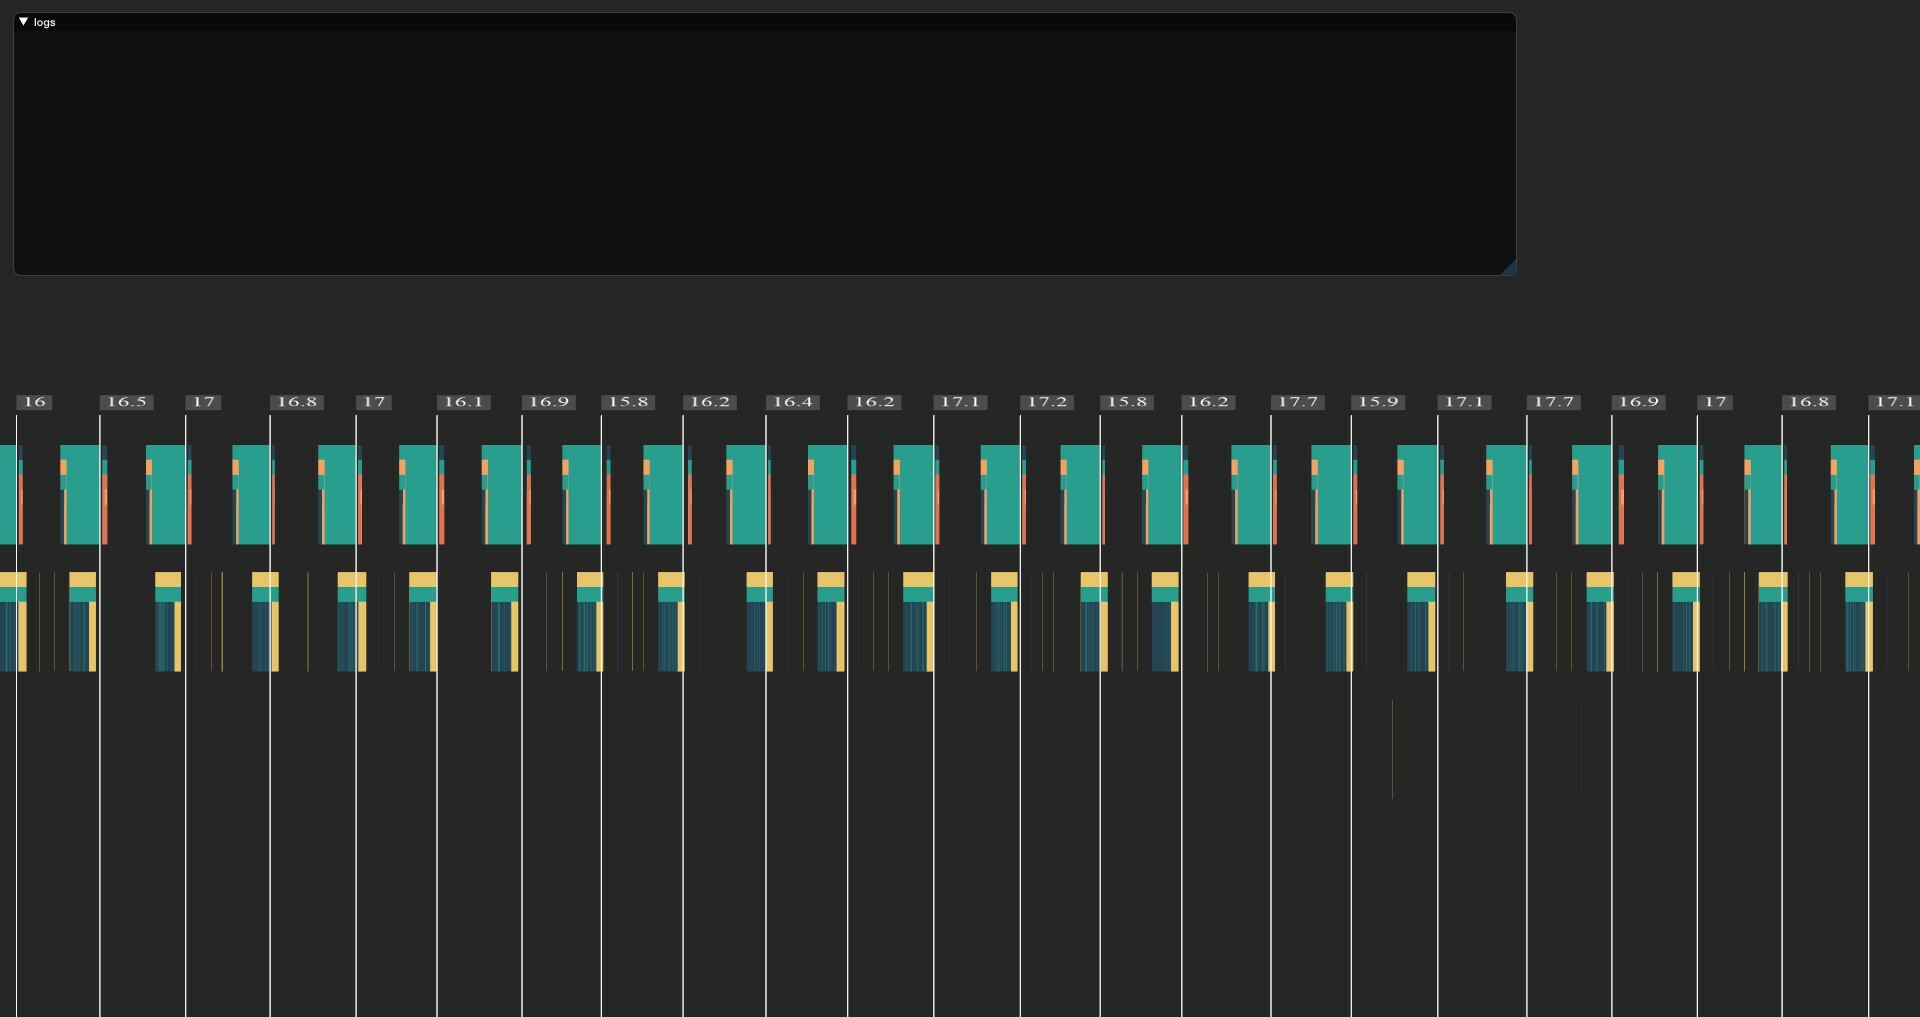Grab the logs panel resize corner handle
The image size is (1920, 1017).
pyautogui.click(x=1509, y=267)
